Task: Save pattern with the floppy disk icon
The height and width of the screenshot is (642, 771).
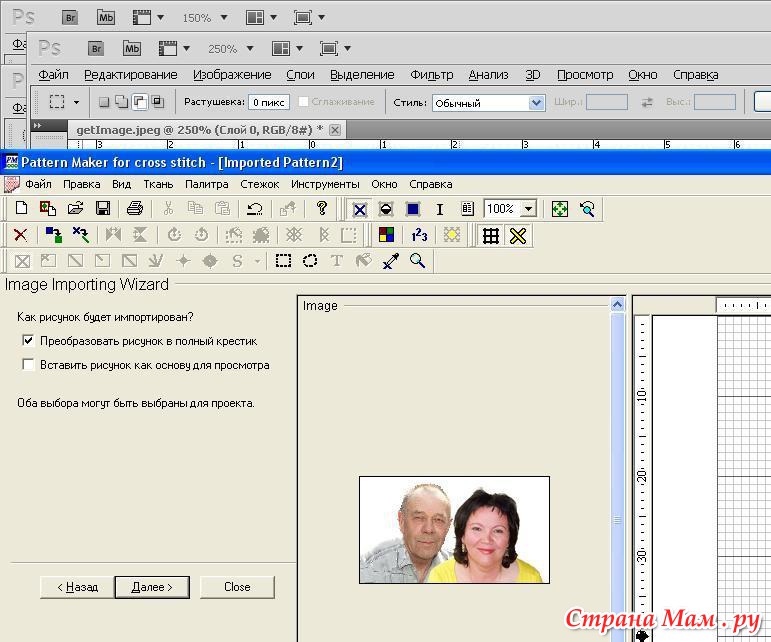Action: click(x=103, y=208)
